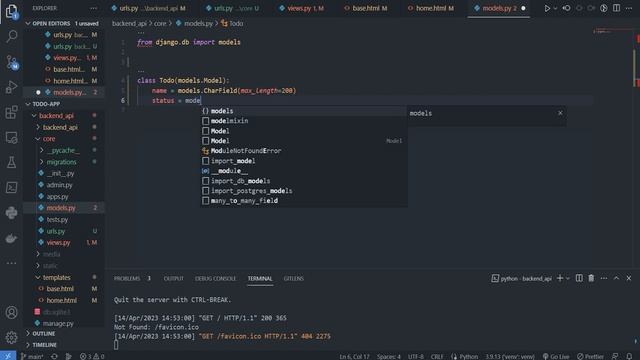Close the bottom panel
This screenshot has height=360, width=640.
pos(629,278)
